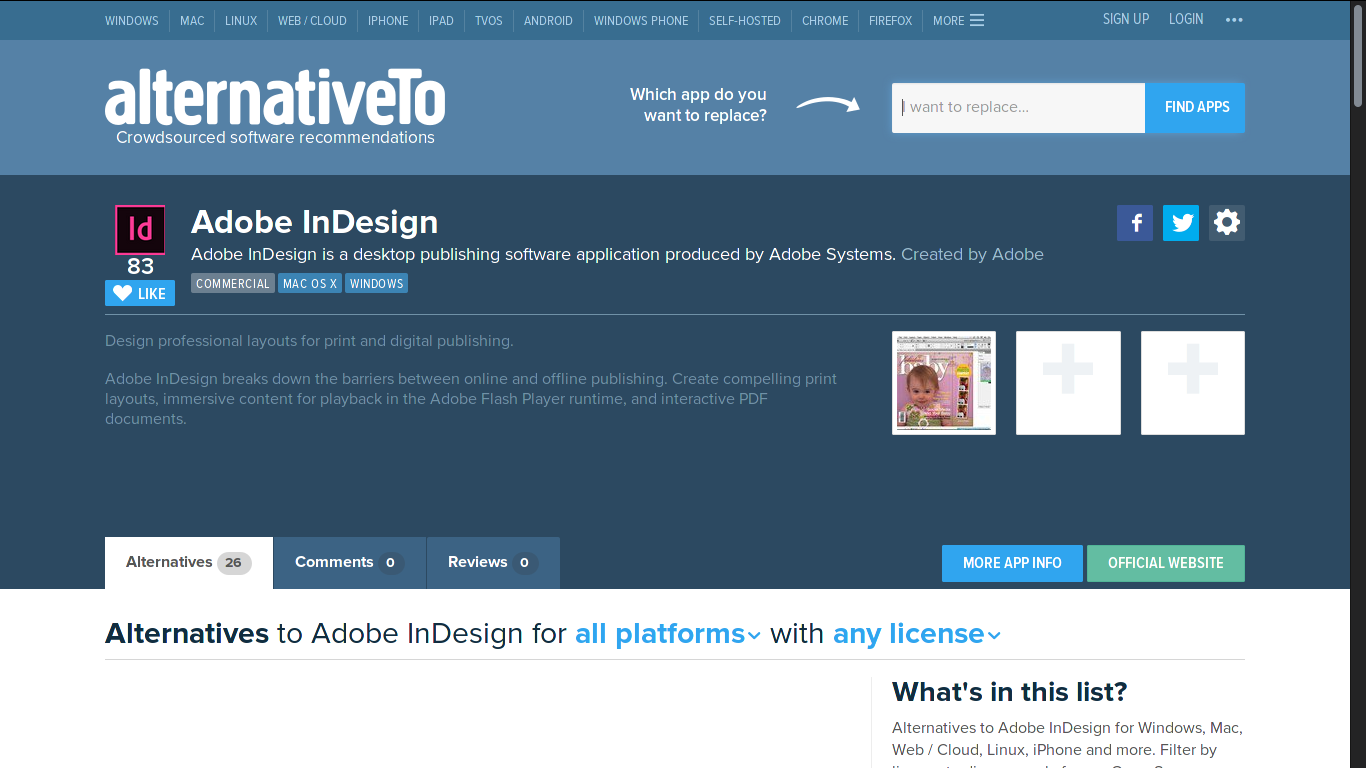The width and height of the screenshot is (1366, 768).
Task: Click the Adobe InDesign title heading
Action: (x=314, y=222)
